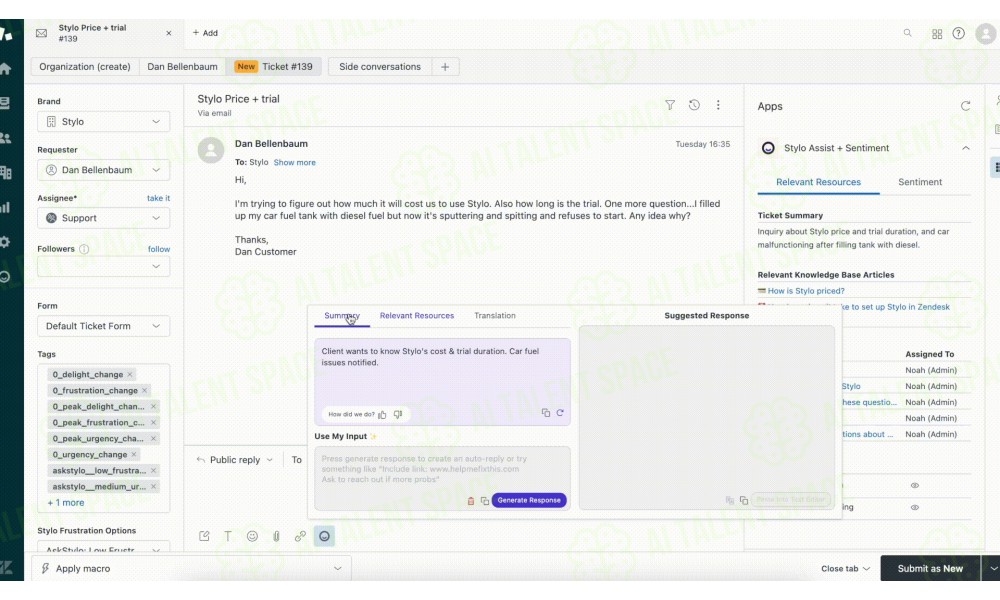This screenshot has width=1000, height=600.
Task: Show ticket events history
Action: click(694, 105)
